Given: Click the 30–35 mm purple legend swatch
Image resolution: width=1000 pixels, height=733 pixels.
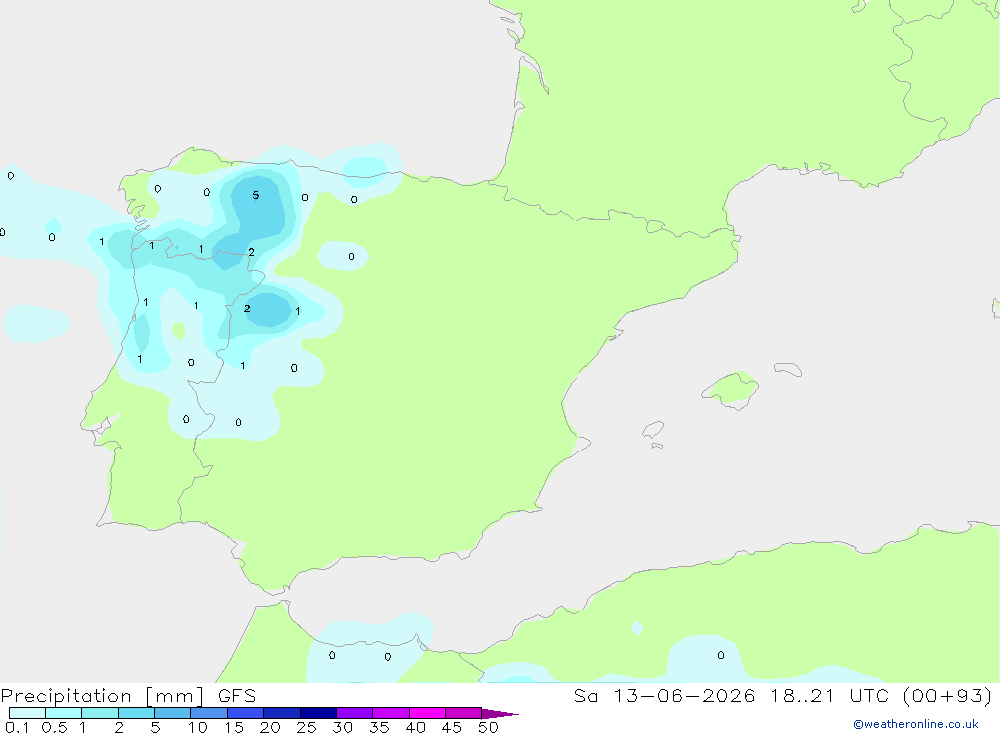Looking at the screenshot, I should click(x=355, y=713).
